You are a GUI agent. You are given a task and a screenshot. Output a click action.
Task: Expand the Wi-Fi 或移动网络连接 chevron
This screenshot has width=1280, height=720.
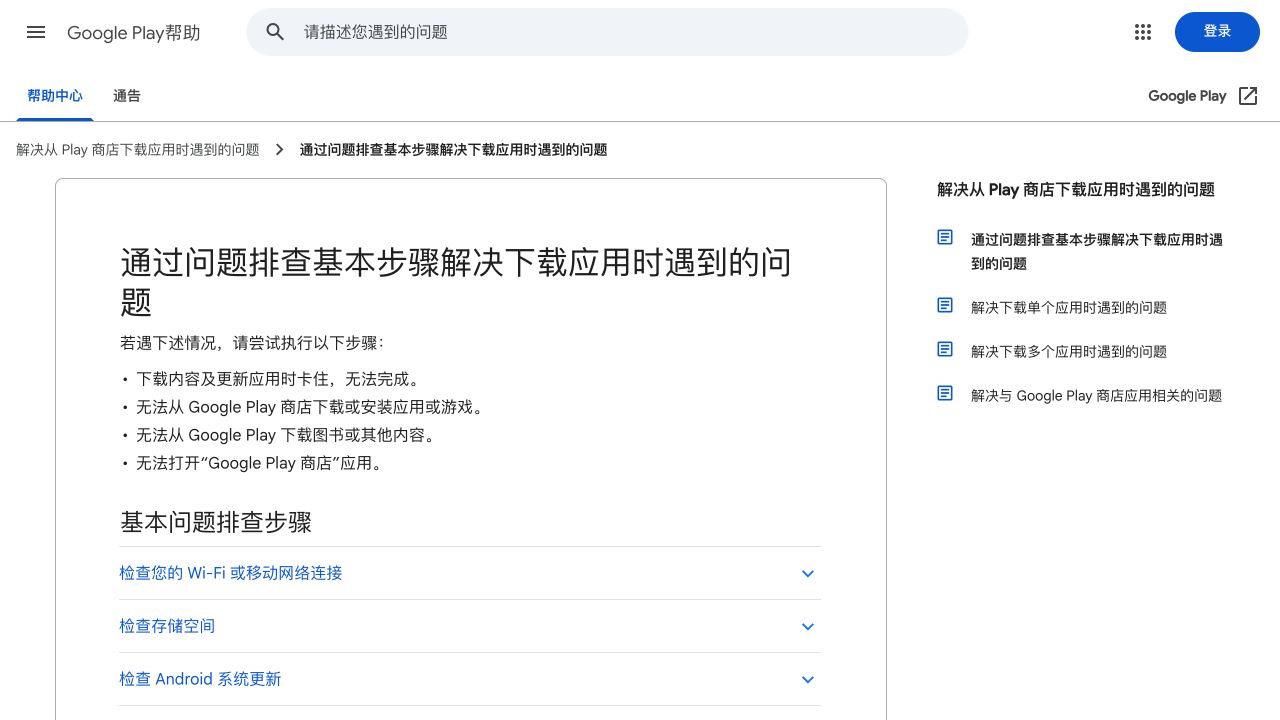[808, 573]
